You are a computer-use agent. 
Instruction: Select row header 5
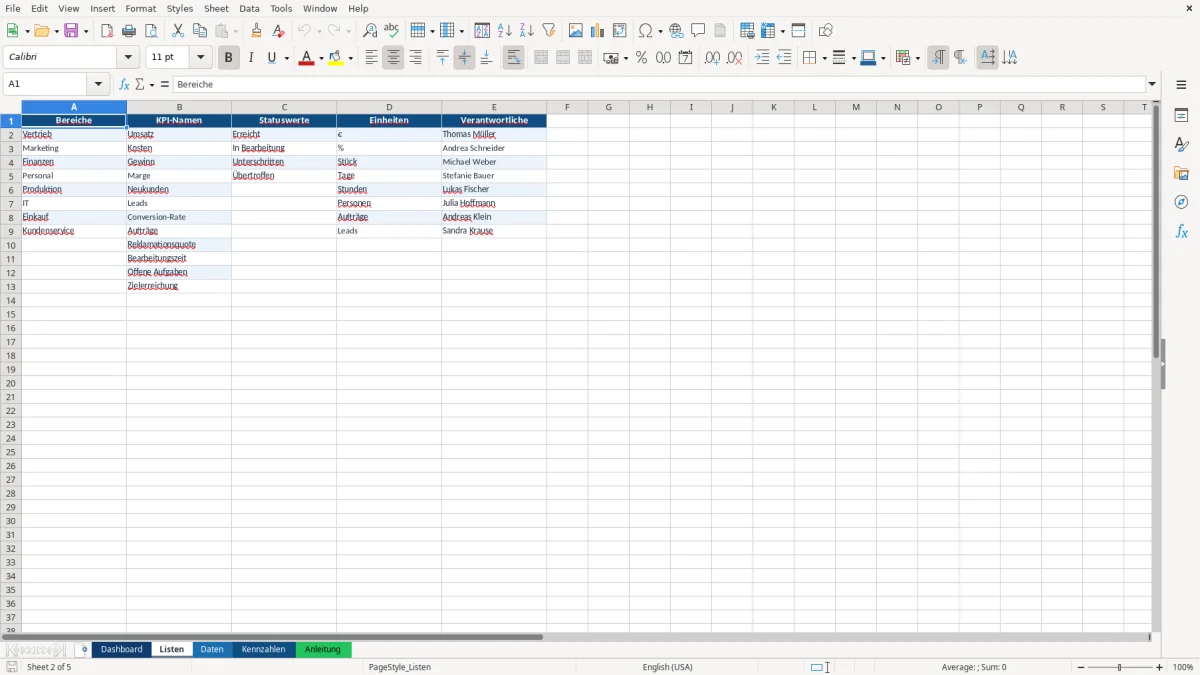(x=11, y=176)
